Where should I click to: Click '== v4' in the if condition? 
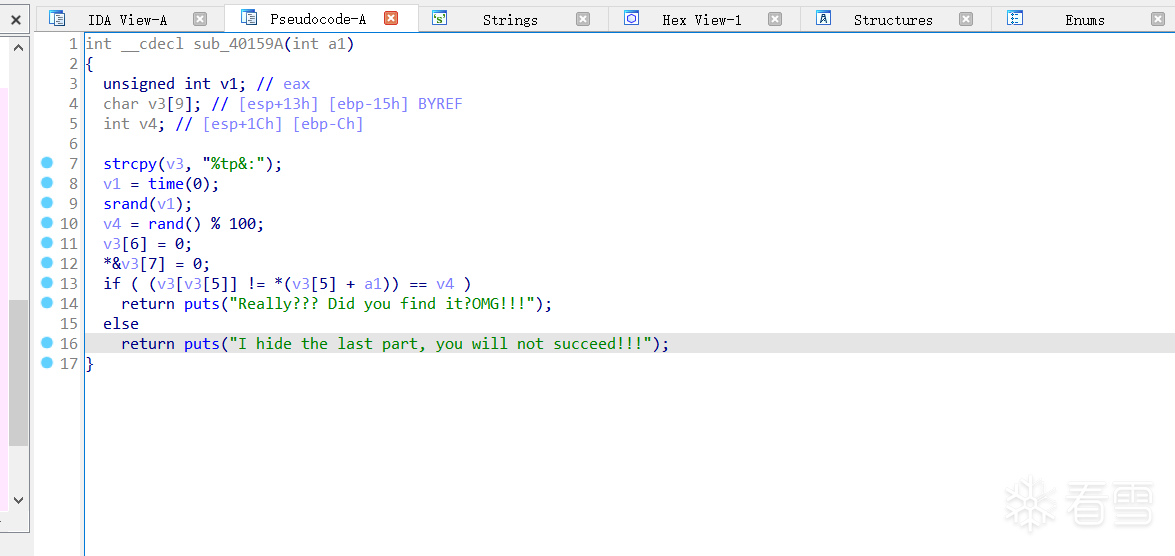[x=432, y=284]
